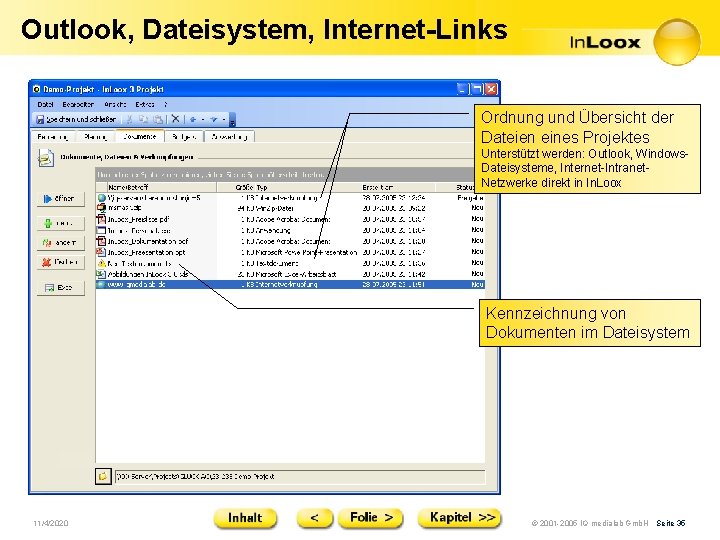Open the Bearbeiten menu
Viewport: 720px width, 540px height.
coord(78,105)
